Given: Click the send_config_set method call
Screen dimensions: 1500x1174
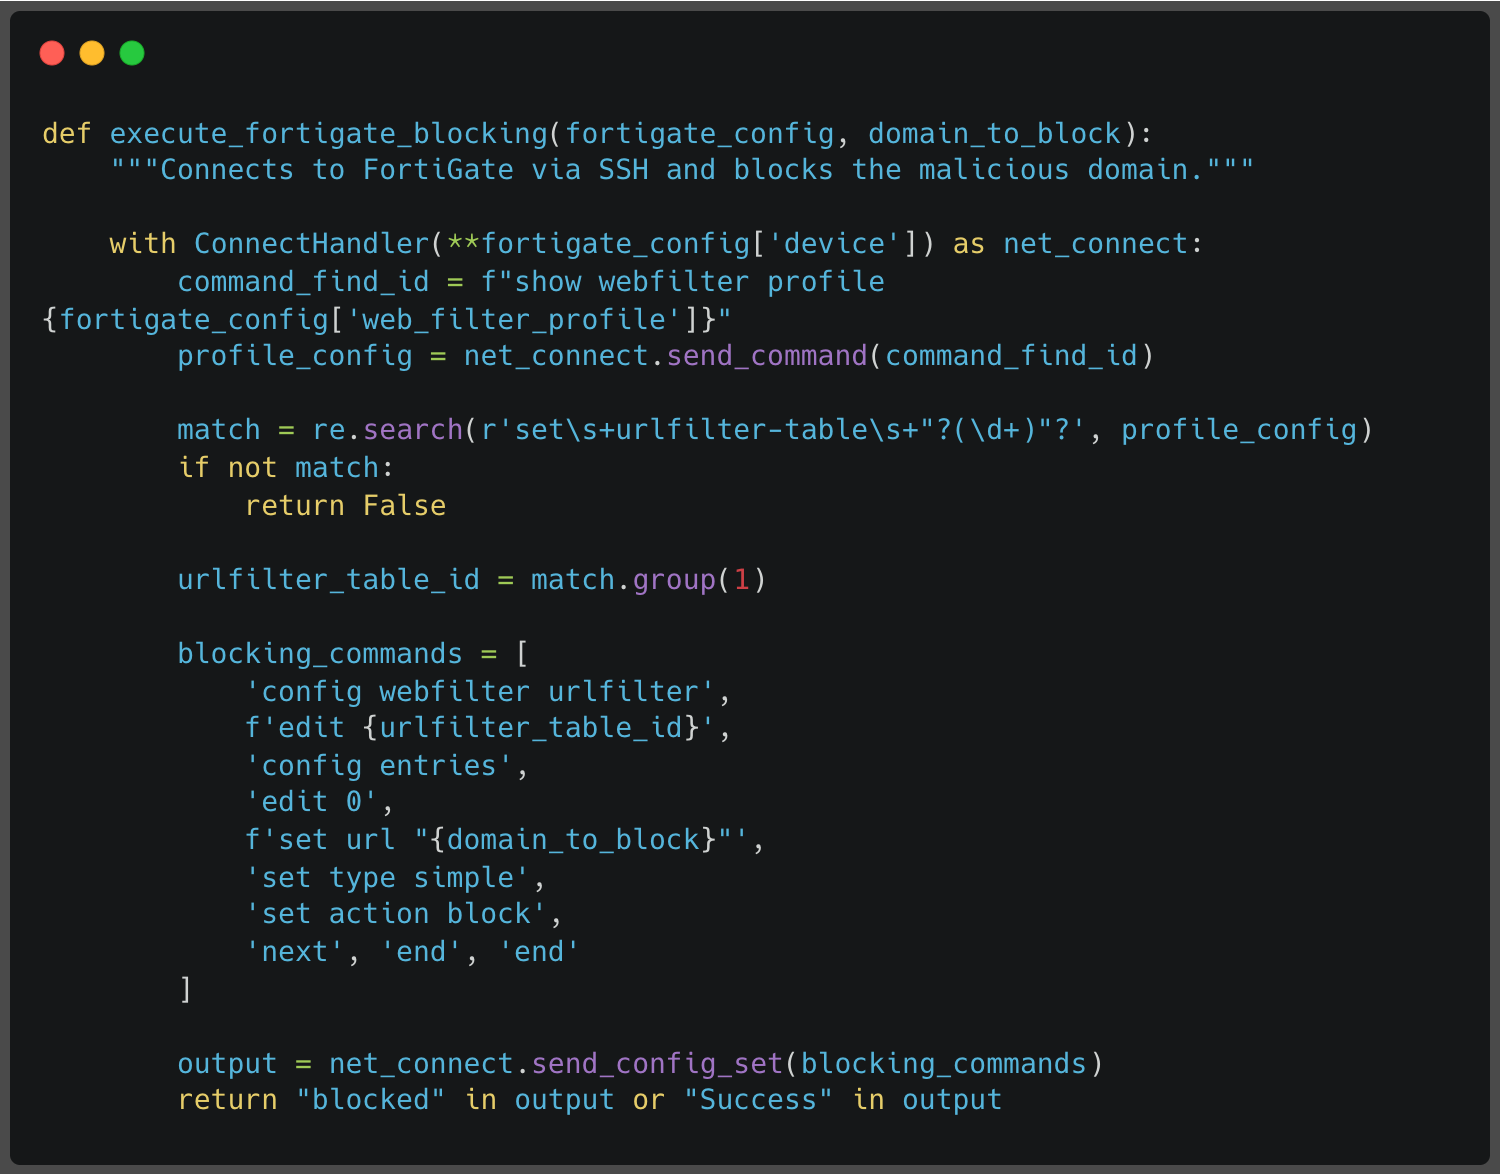Looking at the screenshot, I should point(657,1064).
